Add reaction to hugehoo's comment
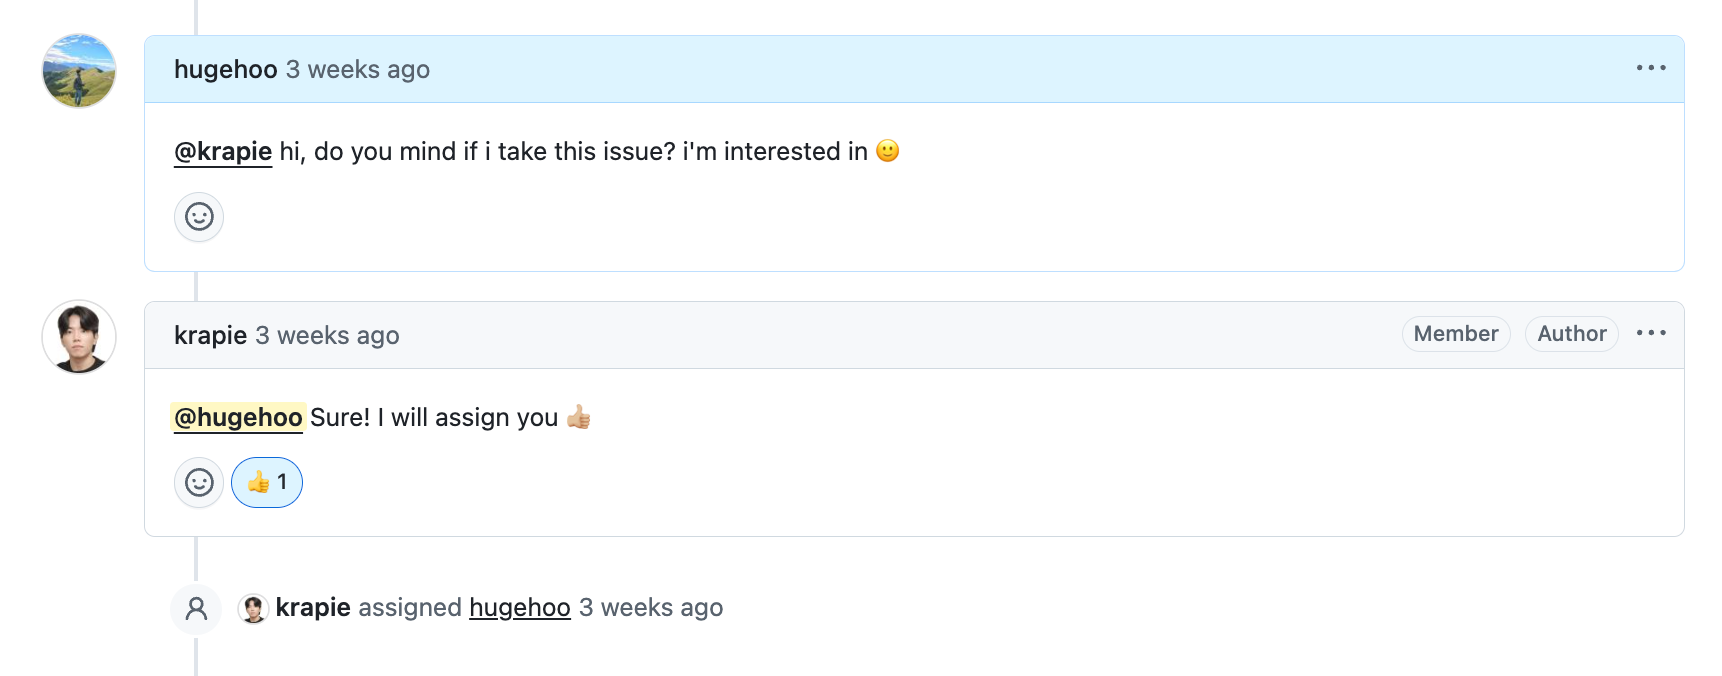 point(199,217)
